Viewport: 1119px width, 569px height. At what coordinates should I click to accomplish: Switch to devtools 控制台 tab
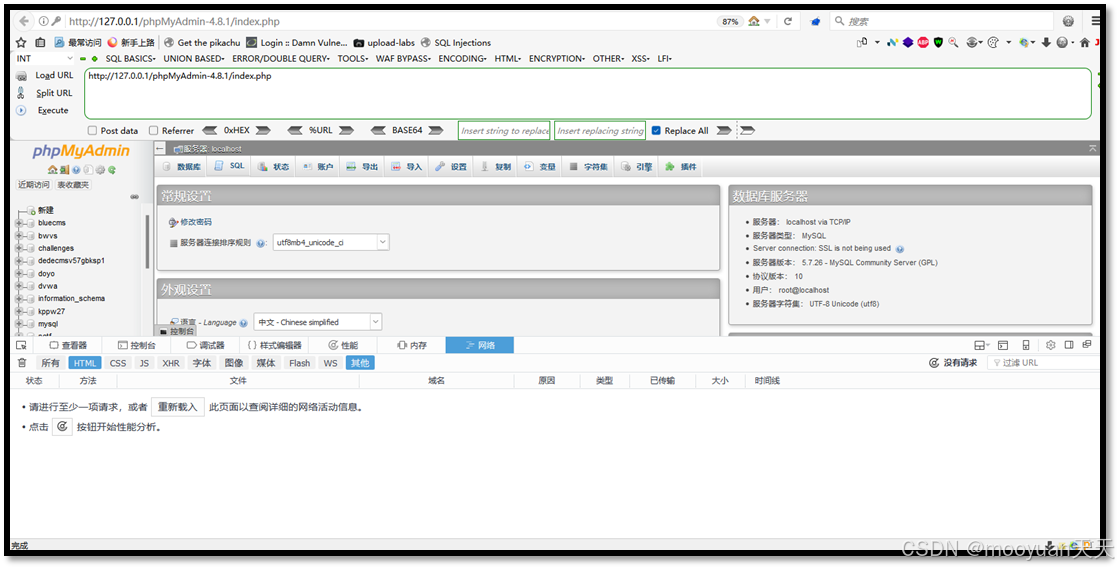[x=136, y=345]
